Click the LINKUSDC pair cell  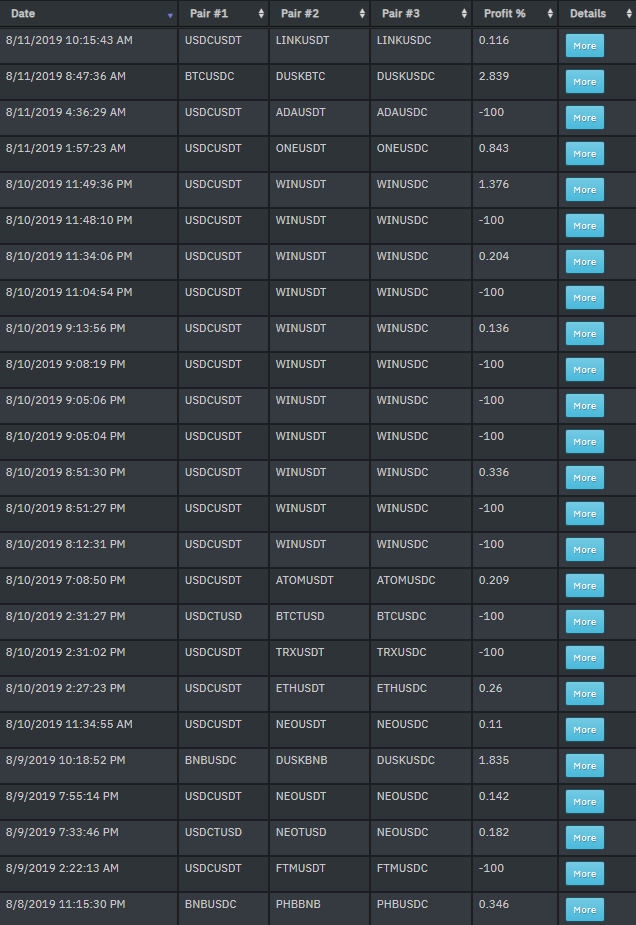point(421,46)
